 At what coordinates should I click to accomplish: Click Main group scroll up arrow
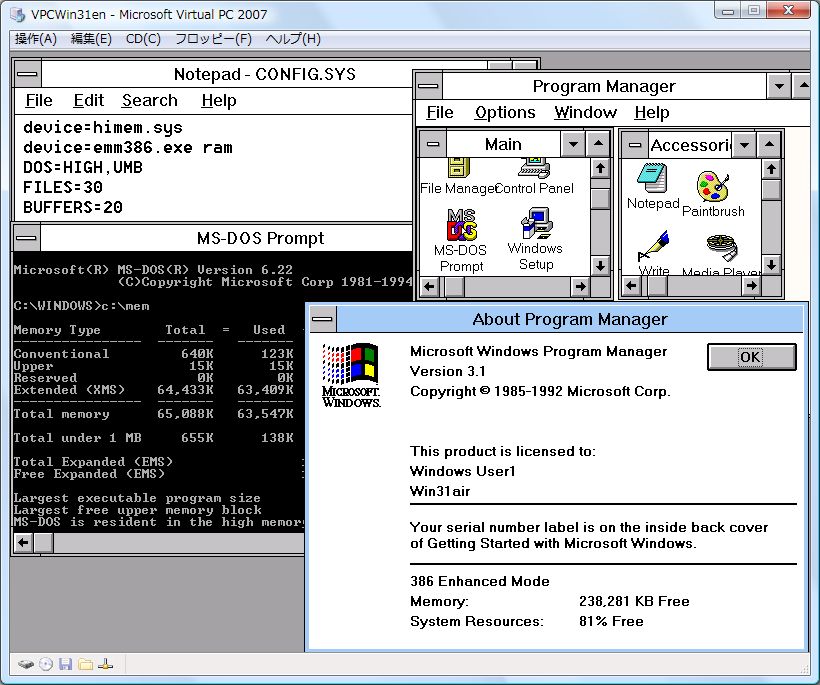(600, 168)
